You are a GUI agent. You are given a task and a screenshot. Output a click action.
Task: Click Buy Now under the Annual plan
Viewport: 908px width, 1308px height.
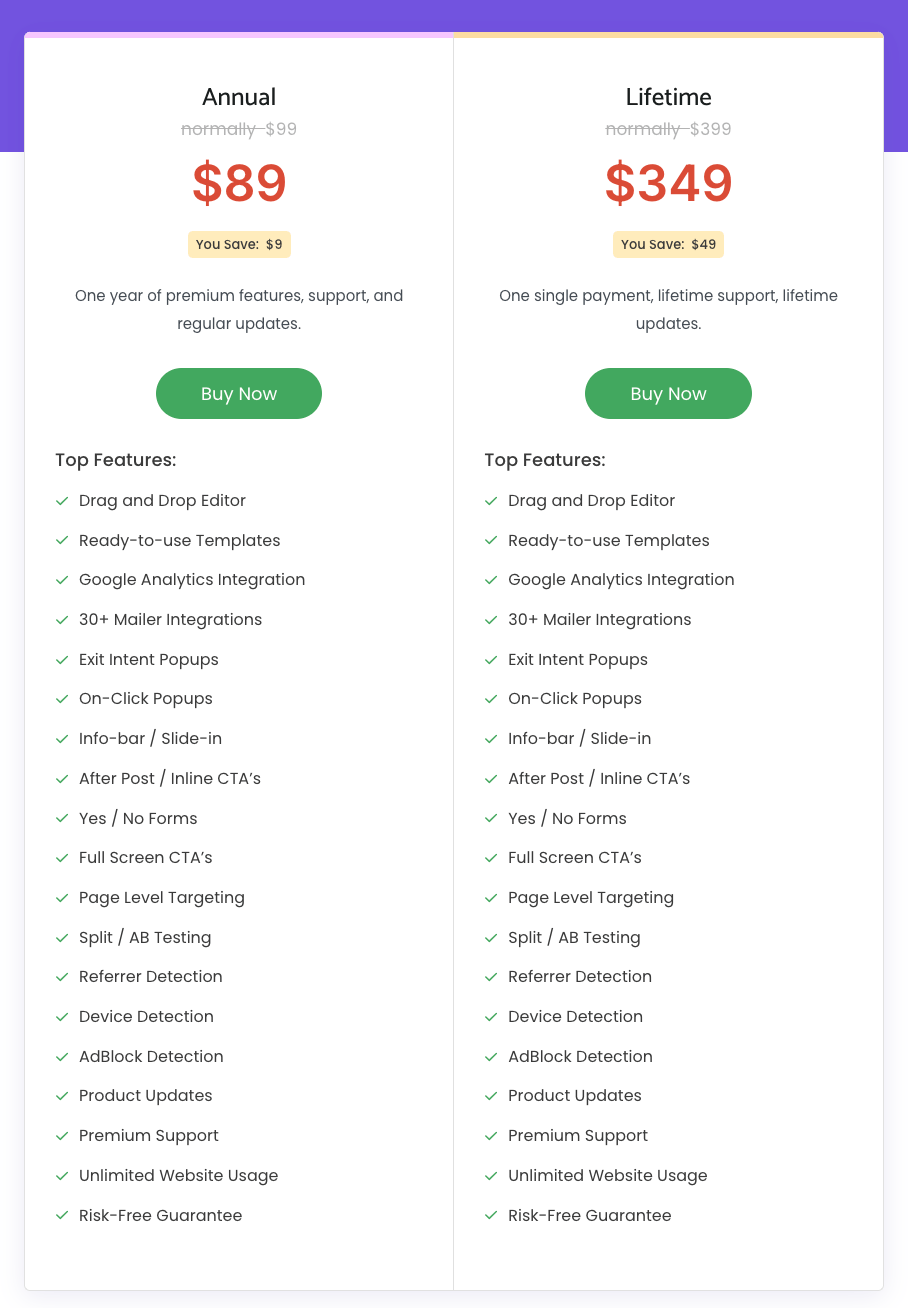point(238,394)
